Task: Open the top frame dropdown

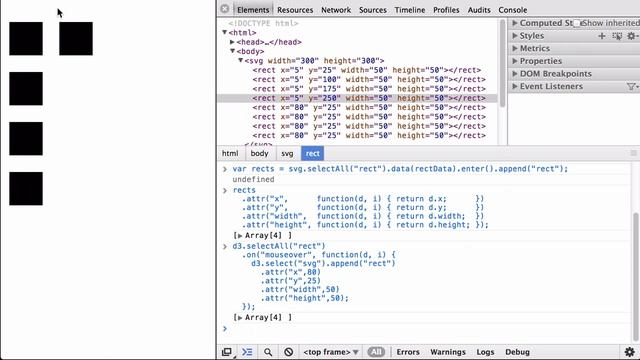Action: [x=331, y=352]
